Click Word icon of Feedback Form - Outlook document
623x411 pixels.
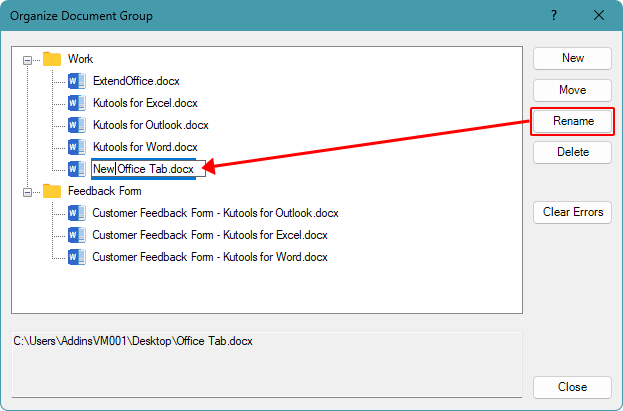coord(77,213)
